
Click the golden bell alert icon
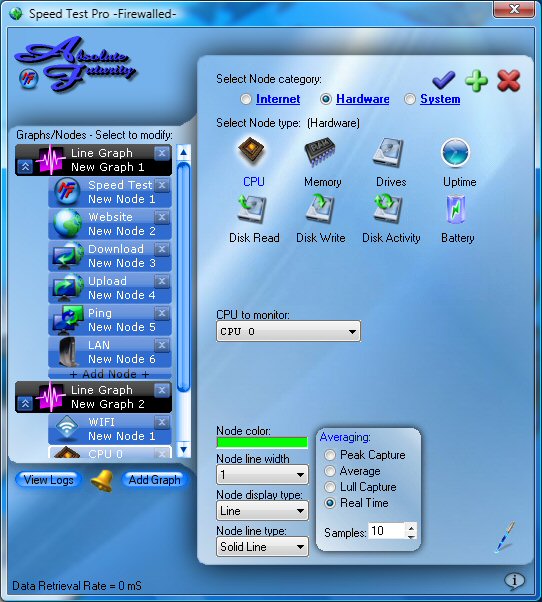pyautogui.click(x=102, y=480)
